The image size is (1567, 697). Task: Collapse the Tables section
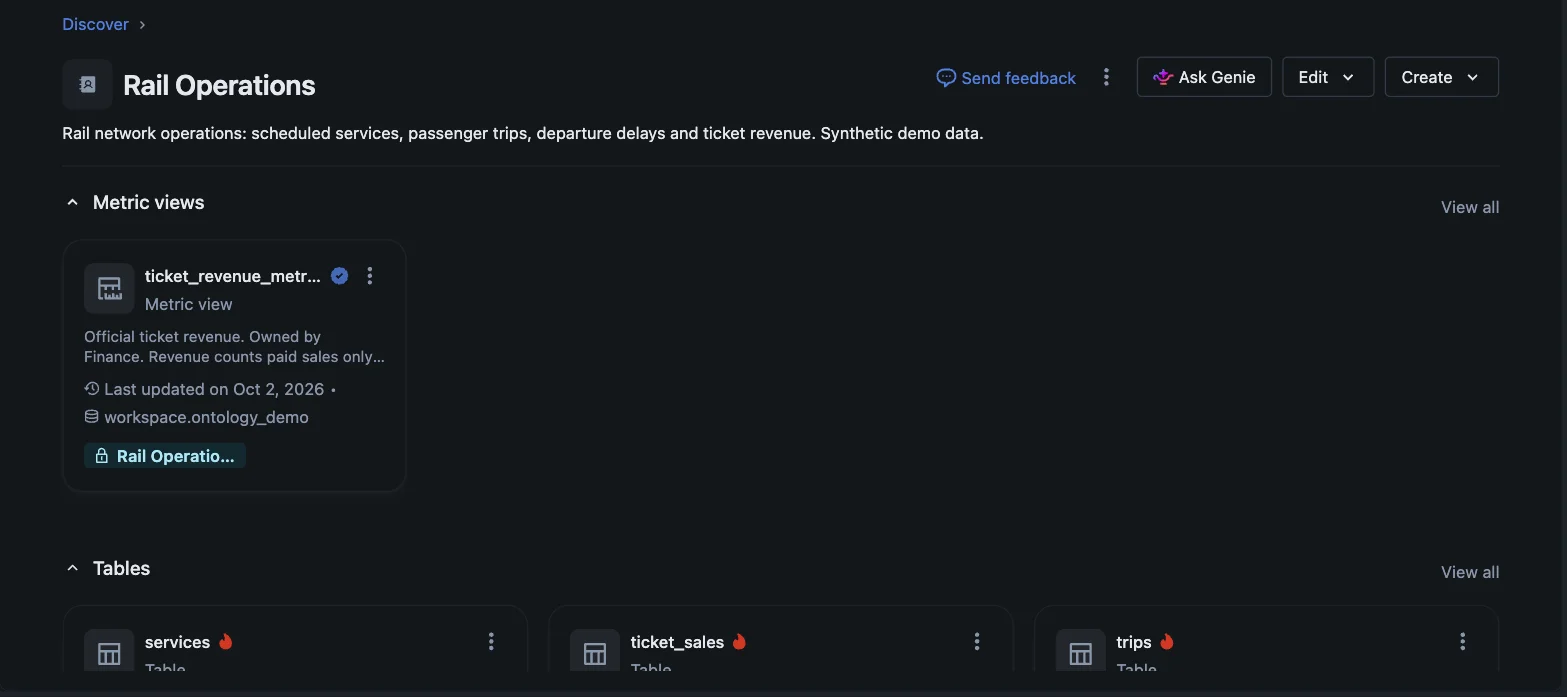coord(72,569)
